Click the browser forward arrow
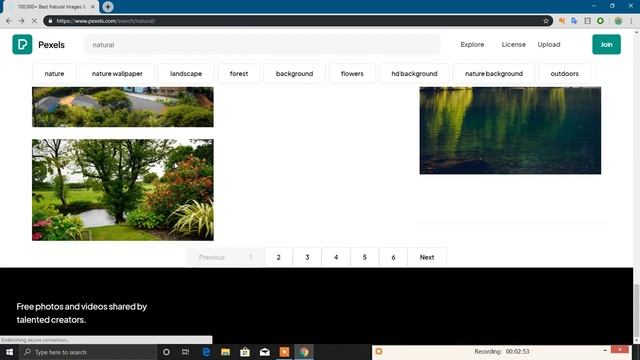Screen dimensions: 640x360 21,21
